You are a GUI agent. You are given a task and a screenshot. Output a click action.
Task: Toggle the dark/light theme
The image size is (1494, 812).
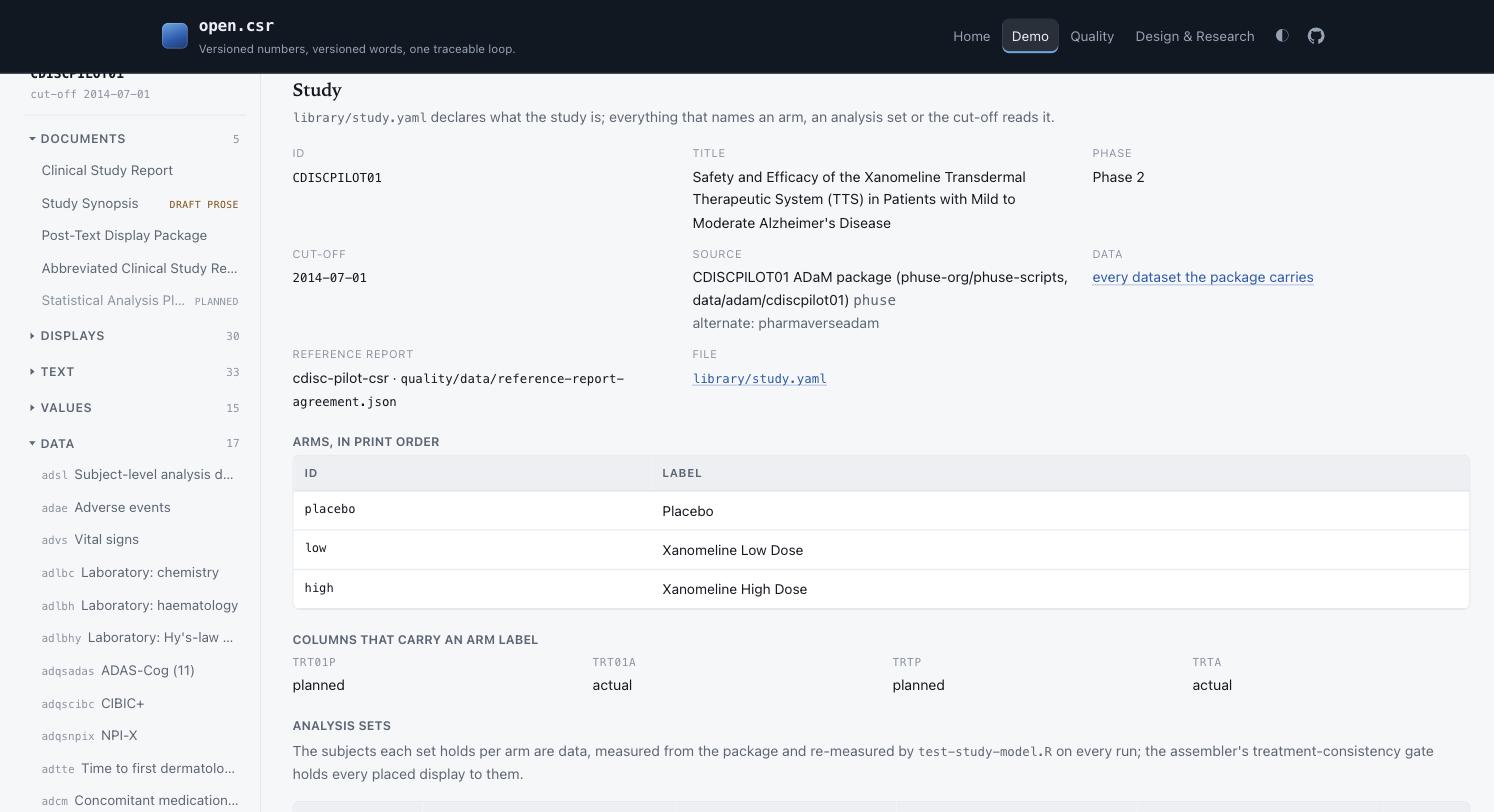tap(1282, 36)
